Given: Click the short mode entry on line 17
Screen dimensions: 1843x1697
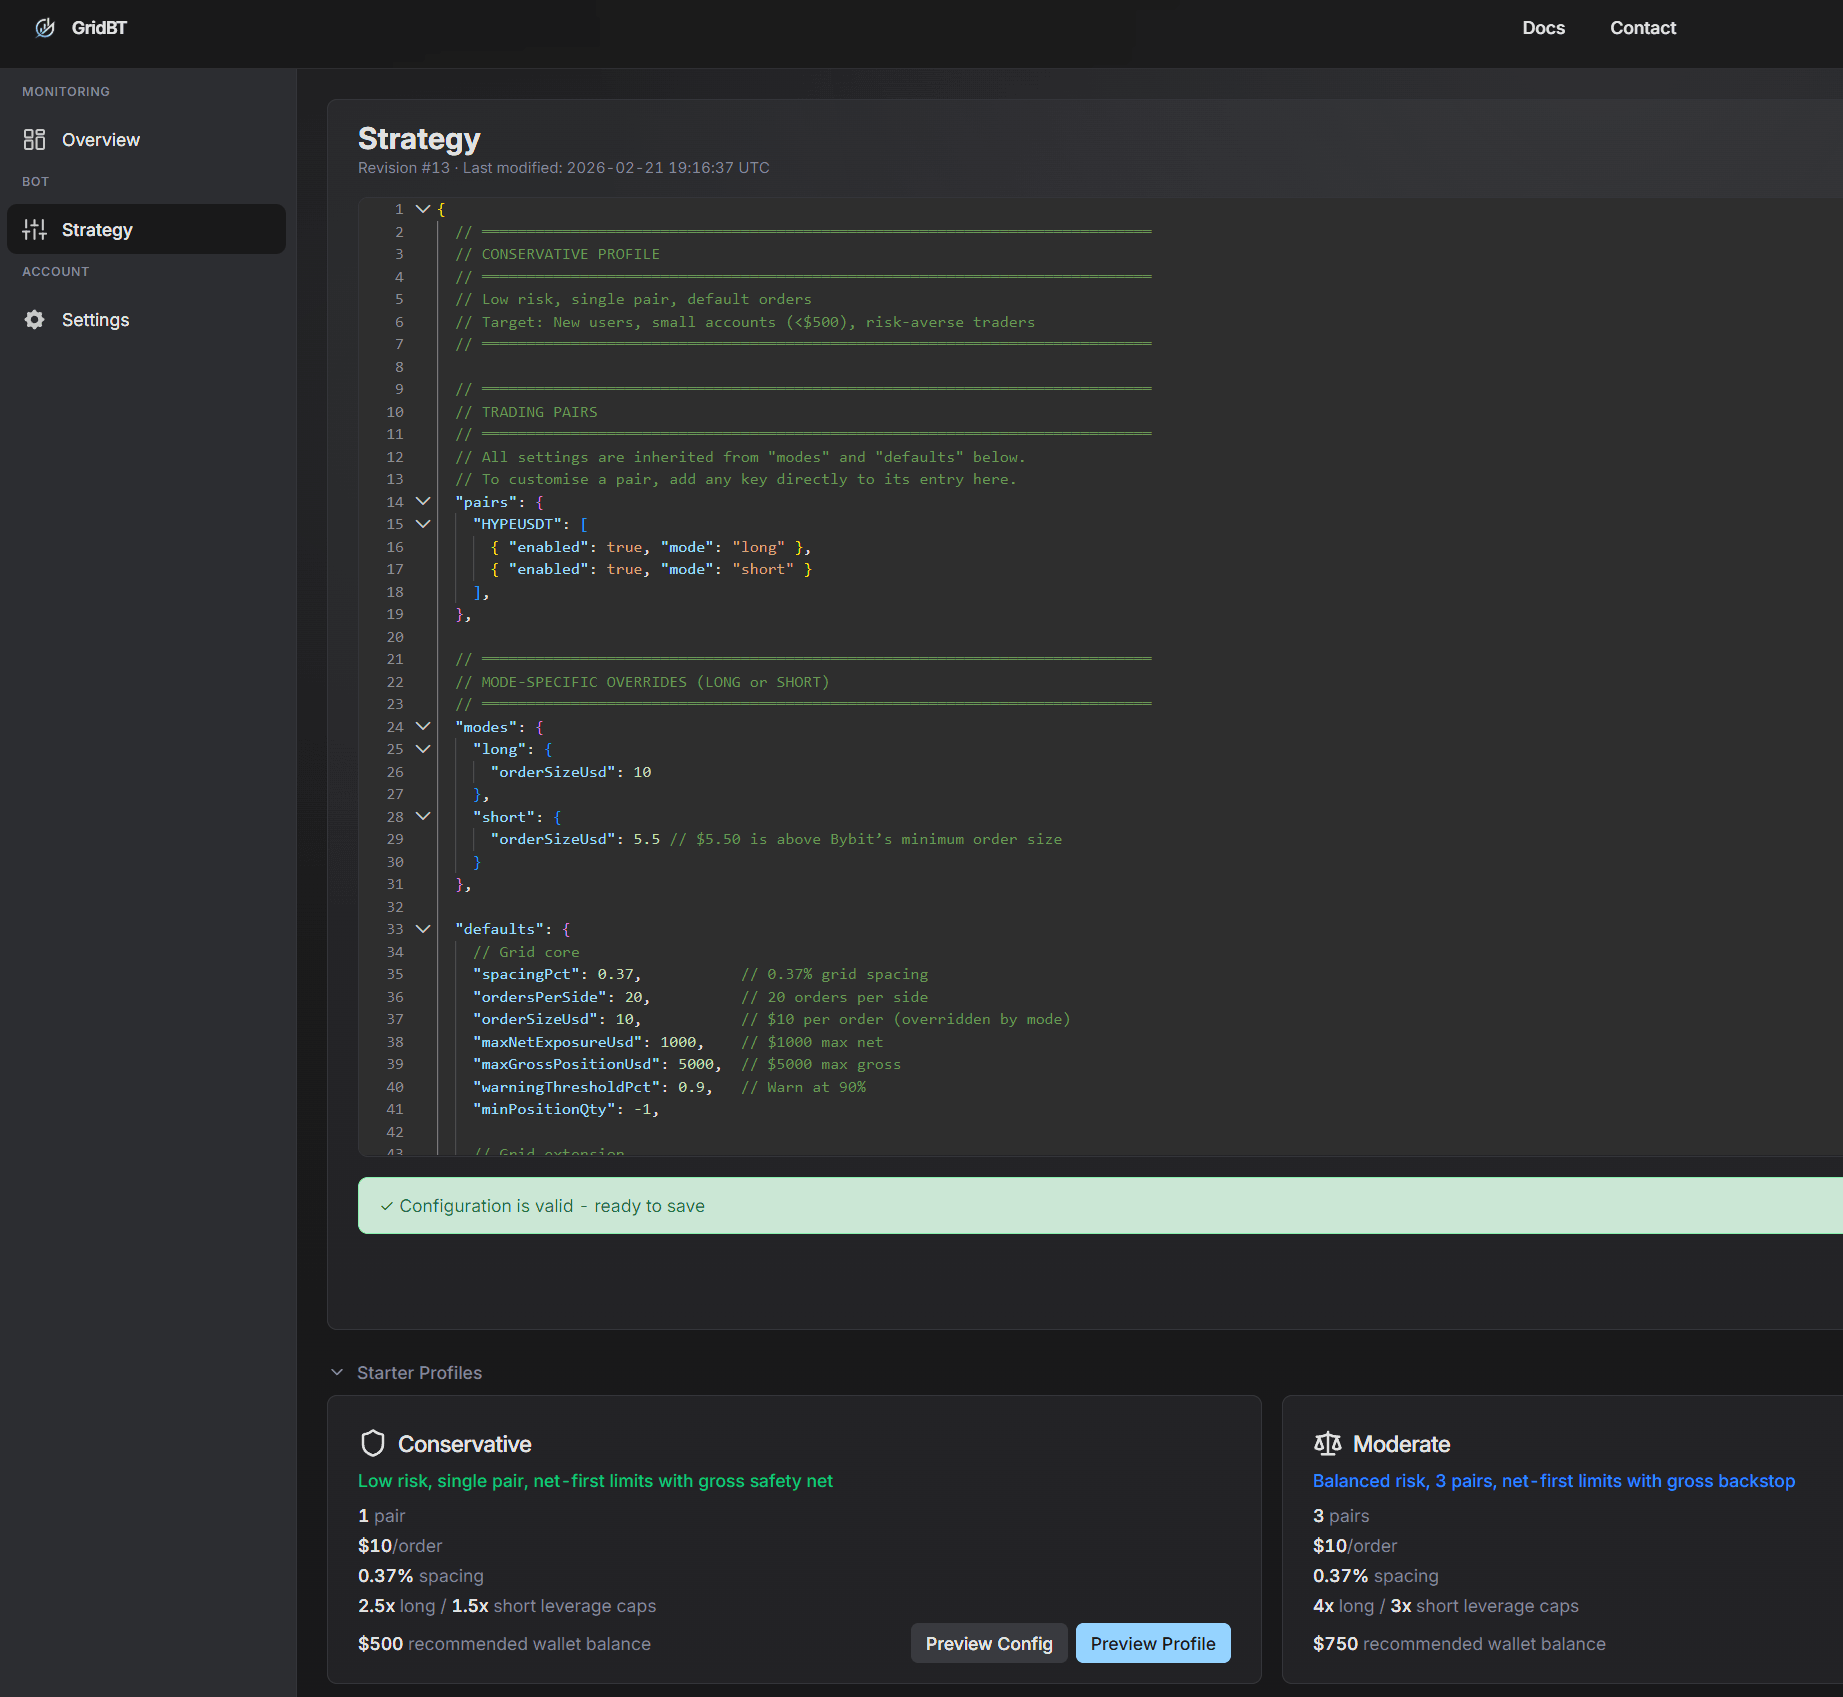Looking at the screenshot, I should pos(651,569).
